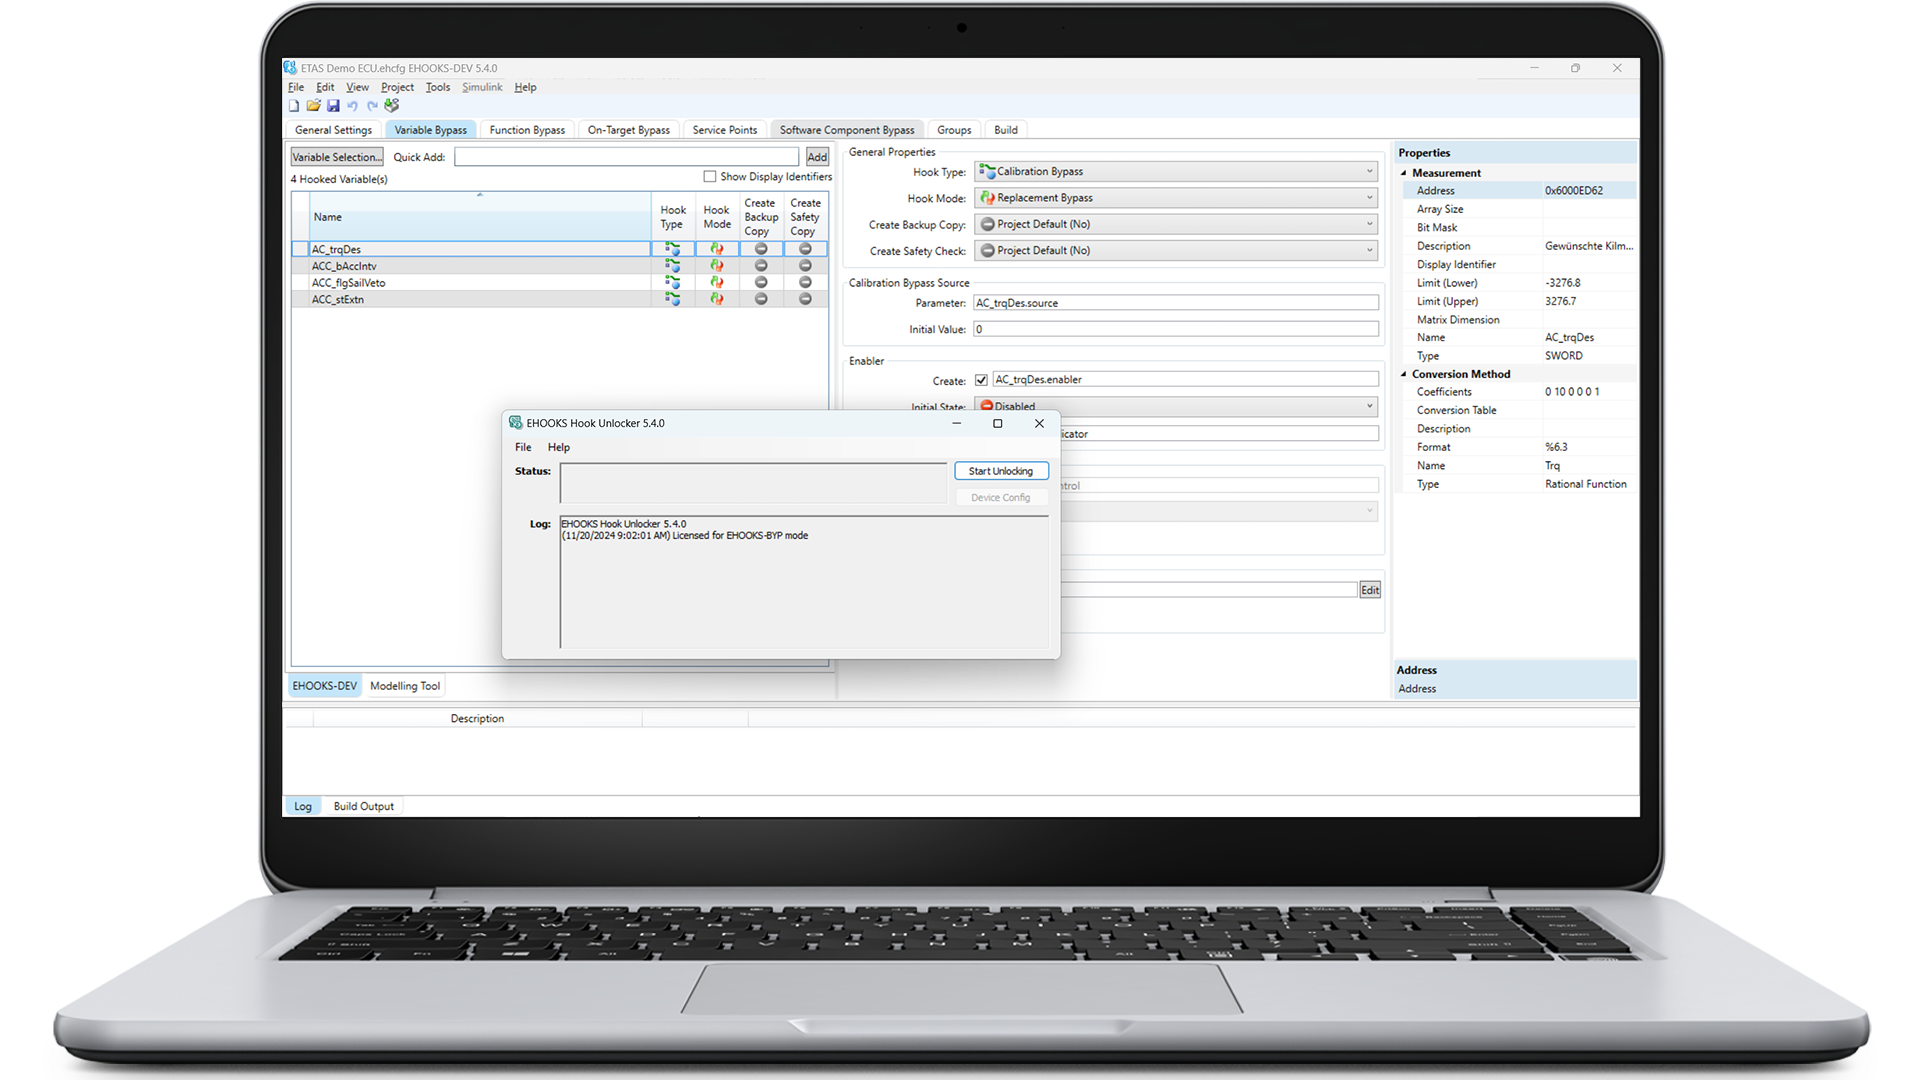Click the Initial Value field
This screenshot has height=1080, width=1920.
click(x=1176, y=329)
